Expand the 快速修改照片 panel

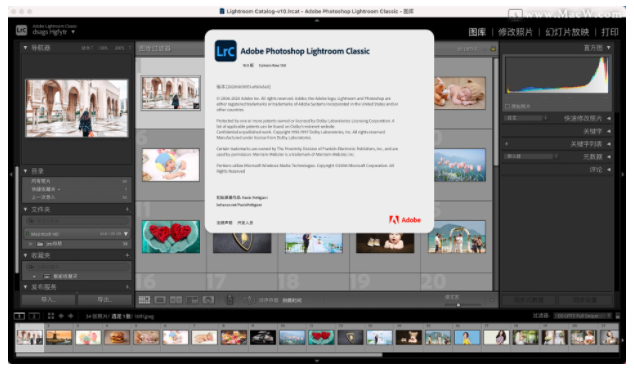click(609, 118)
